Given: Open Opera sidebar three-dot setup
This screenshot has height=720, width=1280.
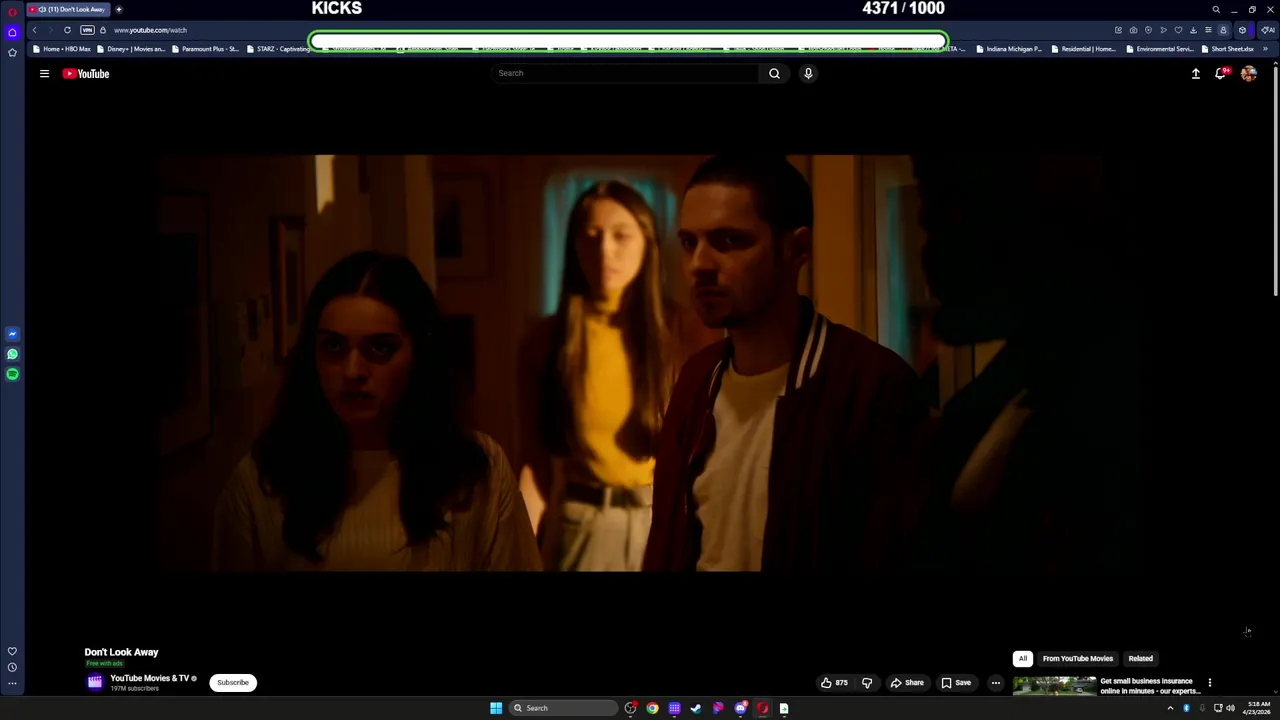Looking at the screenshot, I should click(x=12, y=684).
